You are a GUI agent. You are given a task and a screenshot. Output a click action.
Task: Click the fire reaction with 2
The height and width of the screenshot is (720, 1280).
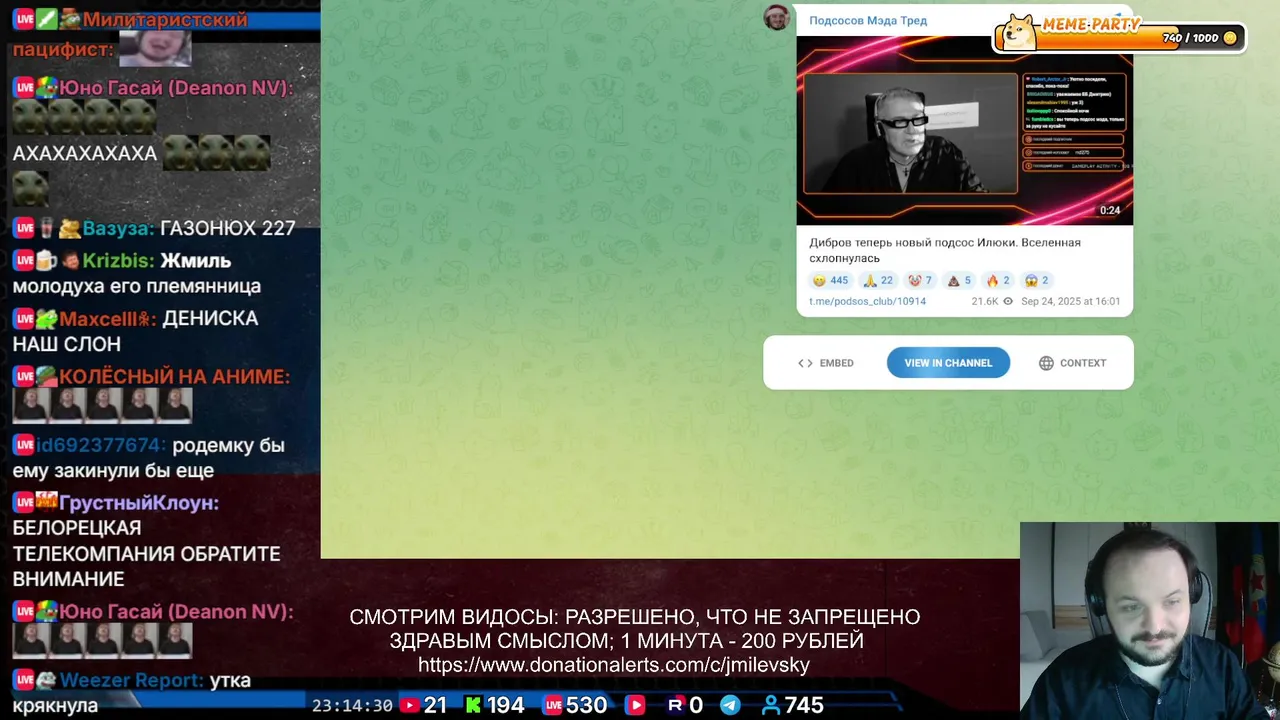coord(998,280)
